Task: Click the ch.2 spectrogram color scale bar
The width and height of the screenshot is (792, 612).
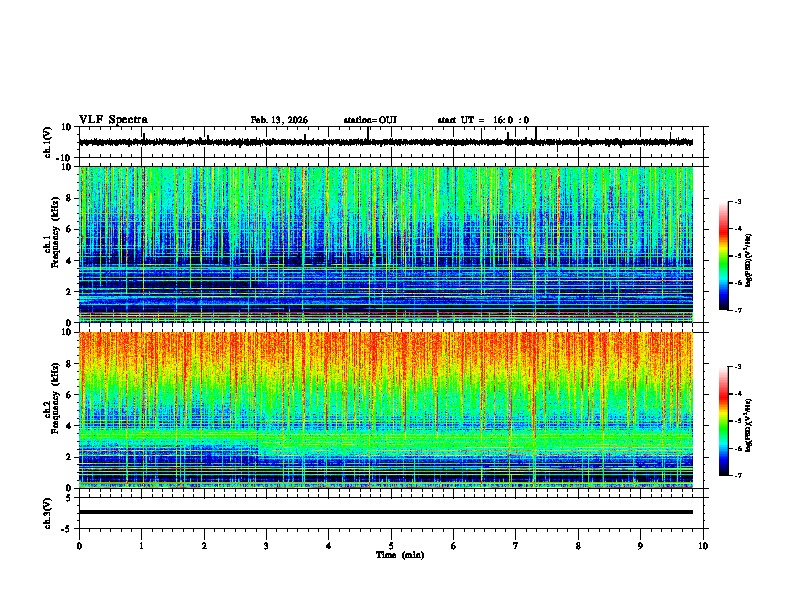Action: (x=724, y=421)
